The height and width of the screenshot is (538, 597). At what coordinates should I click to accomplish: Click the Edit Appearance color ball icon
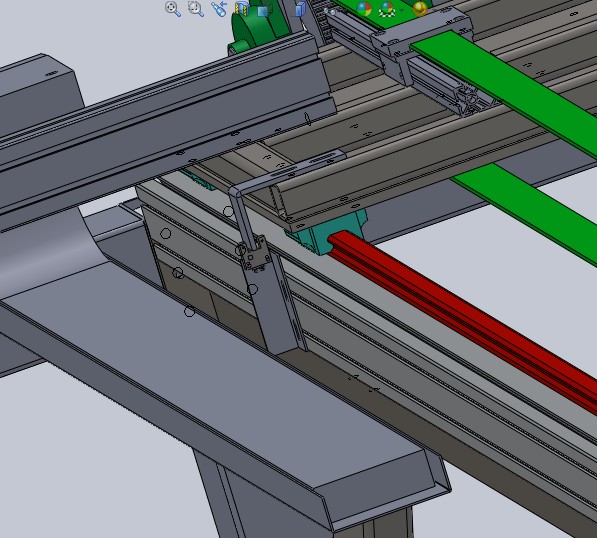[364, 8]
